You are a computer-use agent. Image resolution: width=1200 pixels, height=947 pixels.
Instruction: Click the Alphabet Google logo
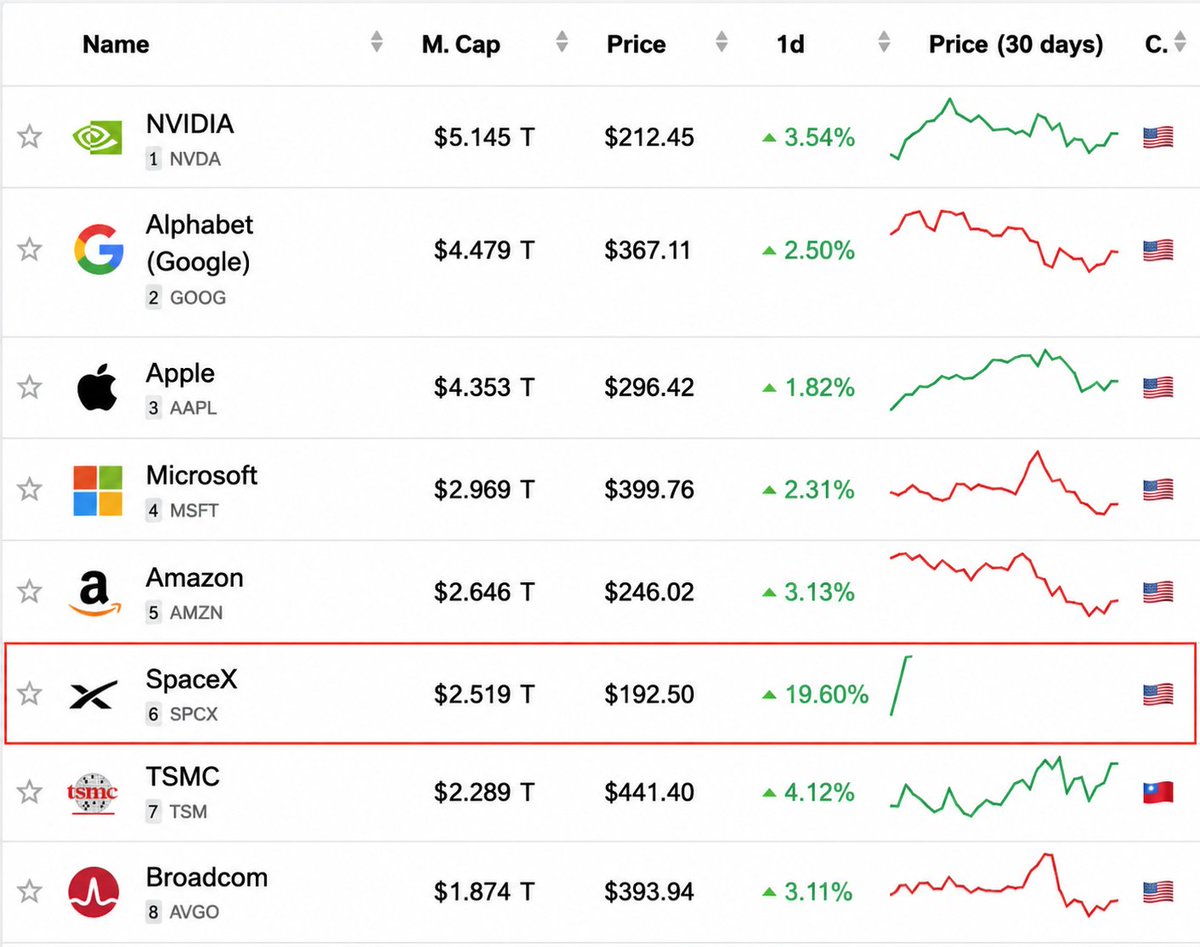pyautogui.click(x=98, y=250)
